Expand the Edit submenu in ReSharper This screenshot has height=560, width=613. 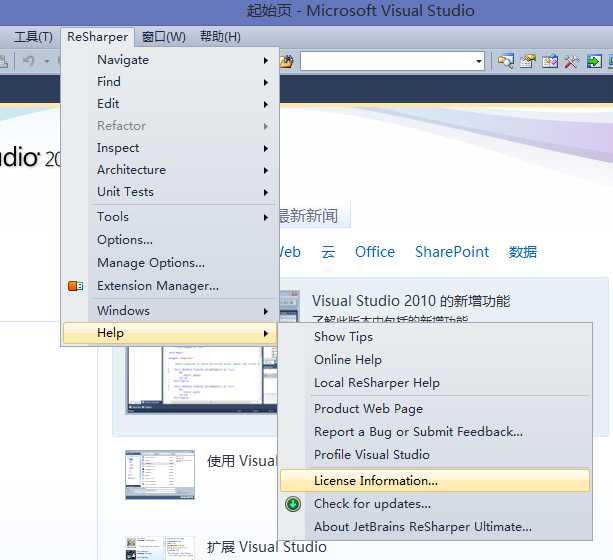(x=170, y=104)
